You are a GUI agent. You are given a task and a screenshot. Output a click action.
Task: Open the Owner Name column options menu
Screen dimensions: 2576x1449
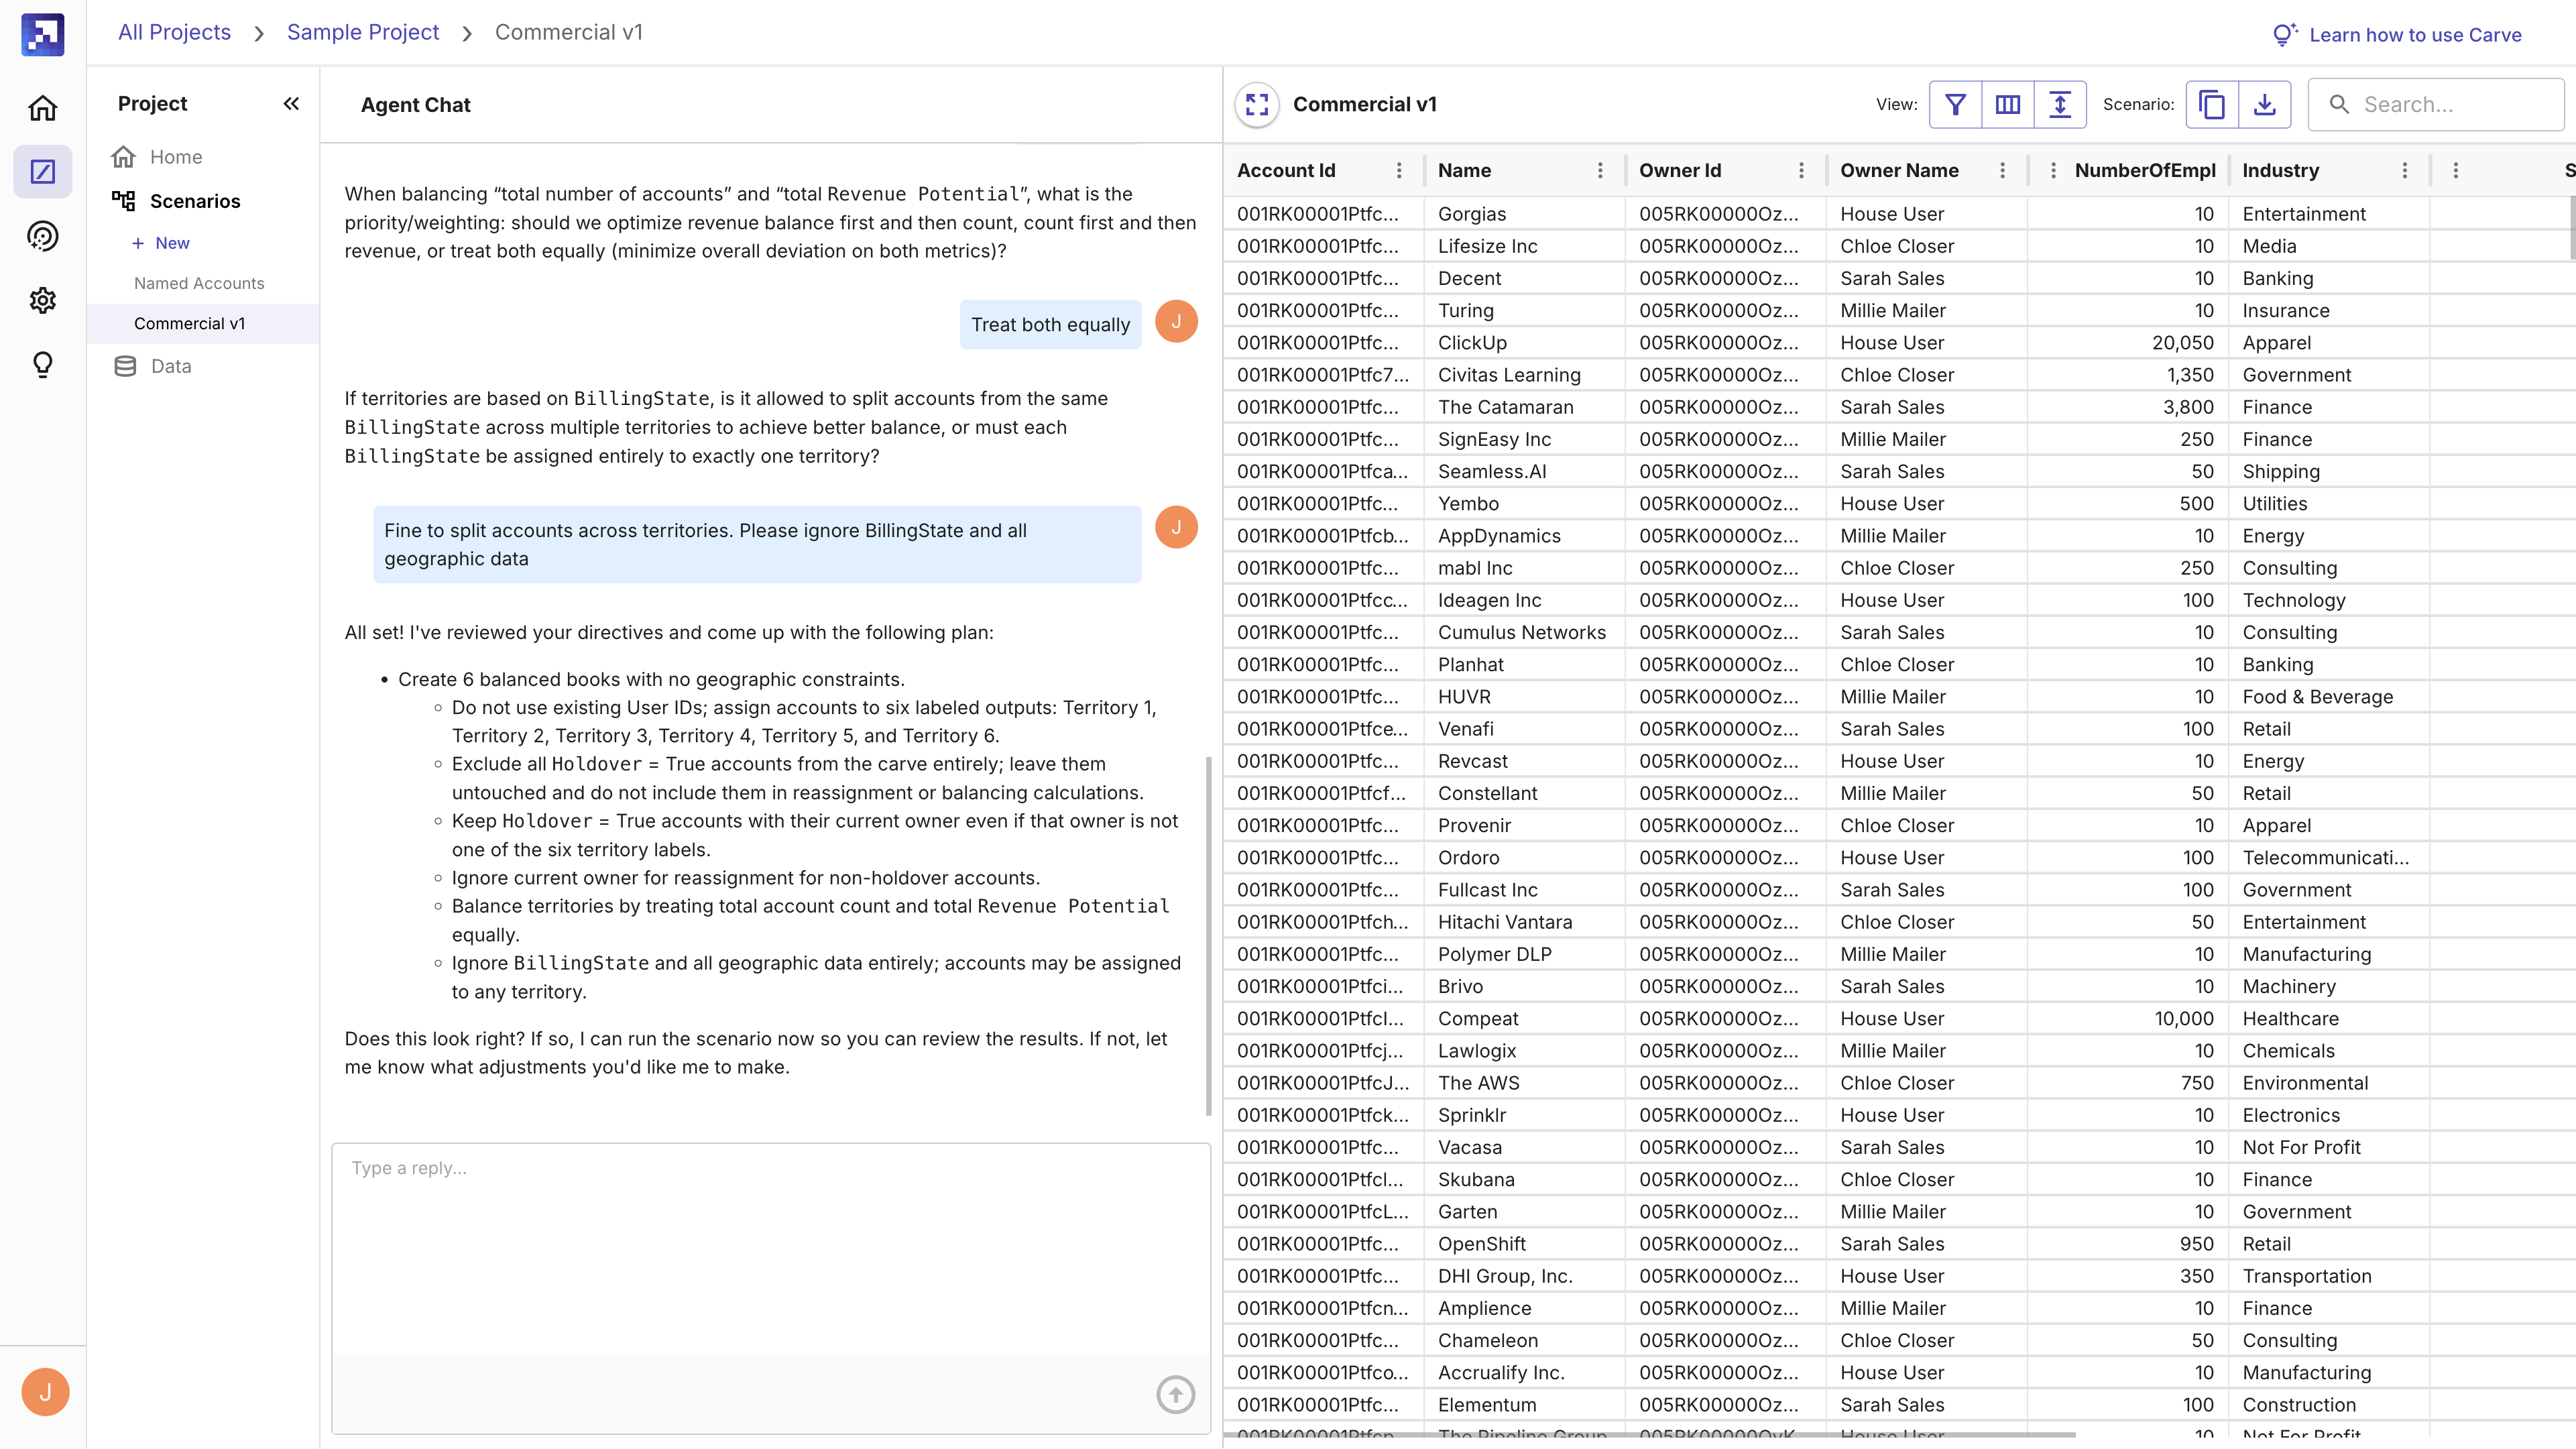click(2002, 170)
